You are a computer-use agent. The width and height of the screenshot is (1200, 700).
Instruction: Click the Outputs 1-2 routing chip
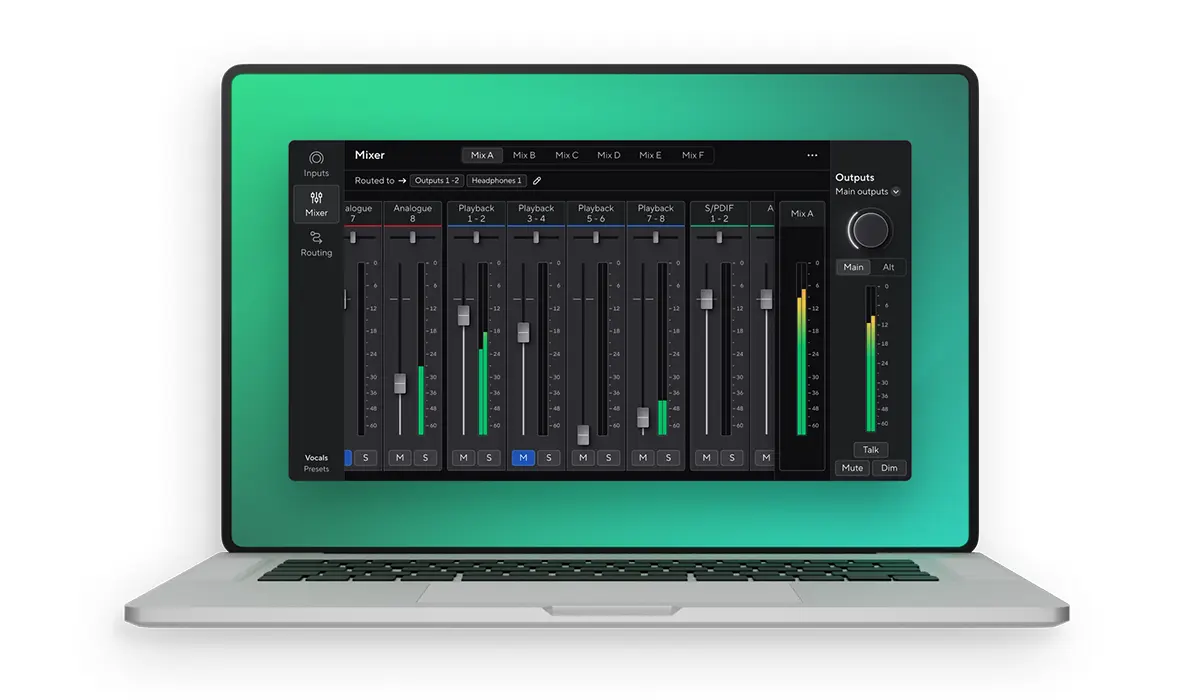tap(436, 180)
